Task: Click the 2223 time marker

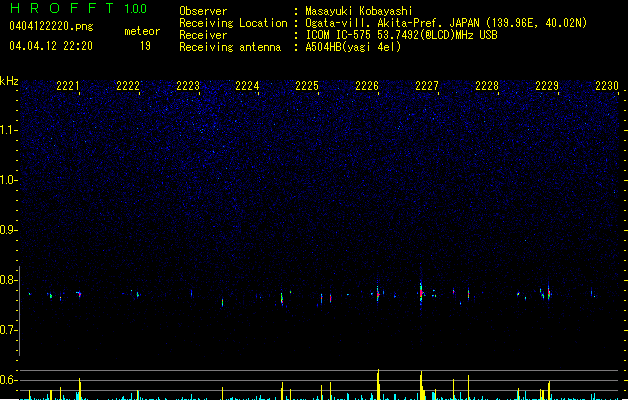Action: click(x=188, y=86)
